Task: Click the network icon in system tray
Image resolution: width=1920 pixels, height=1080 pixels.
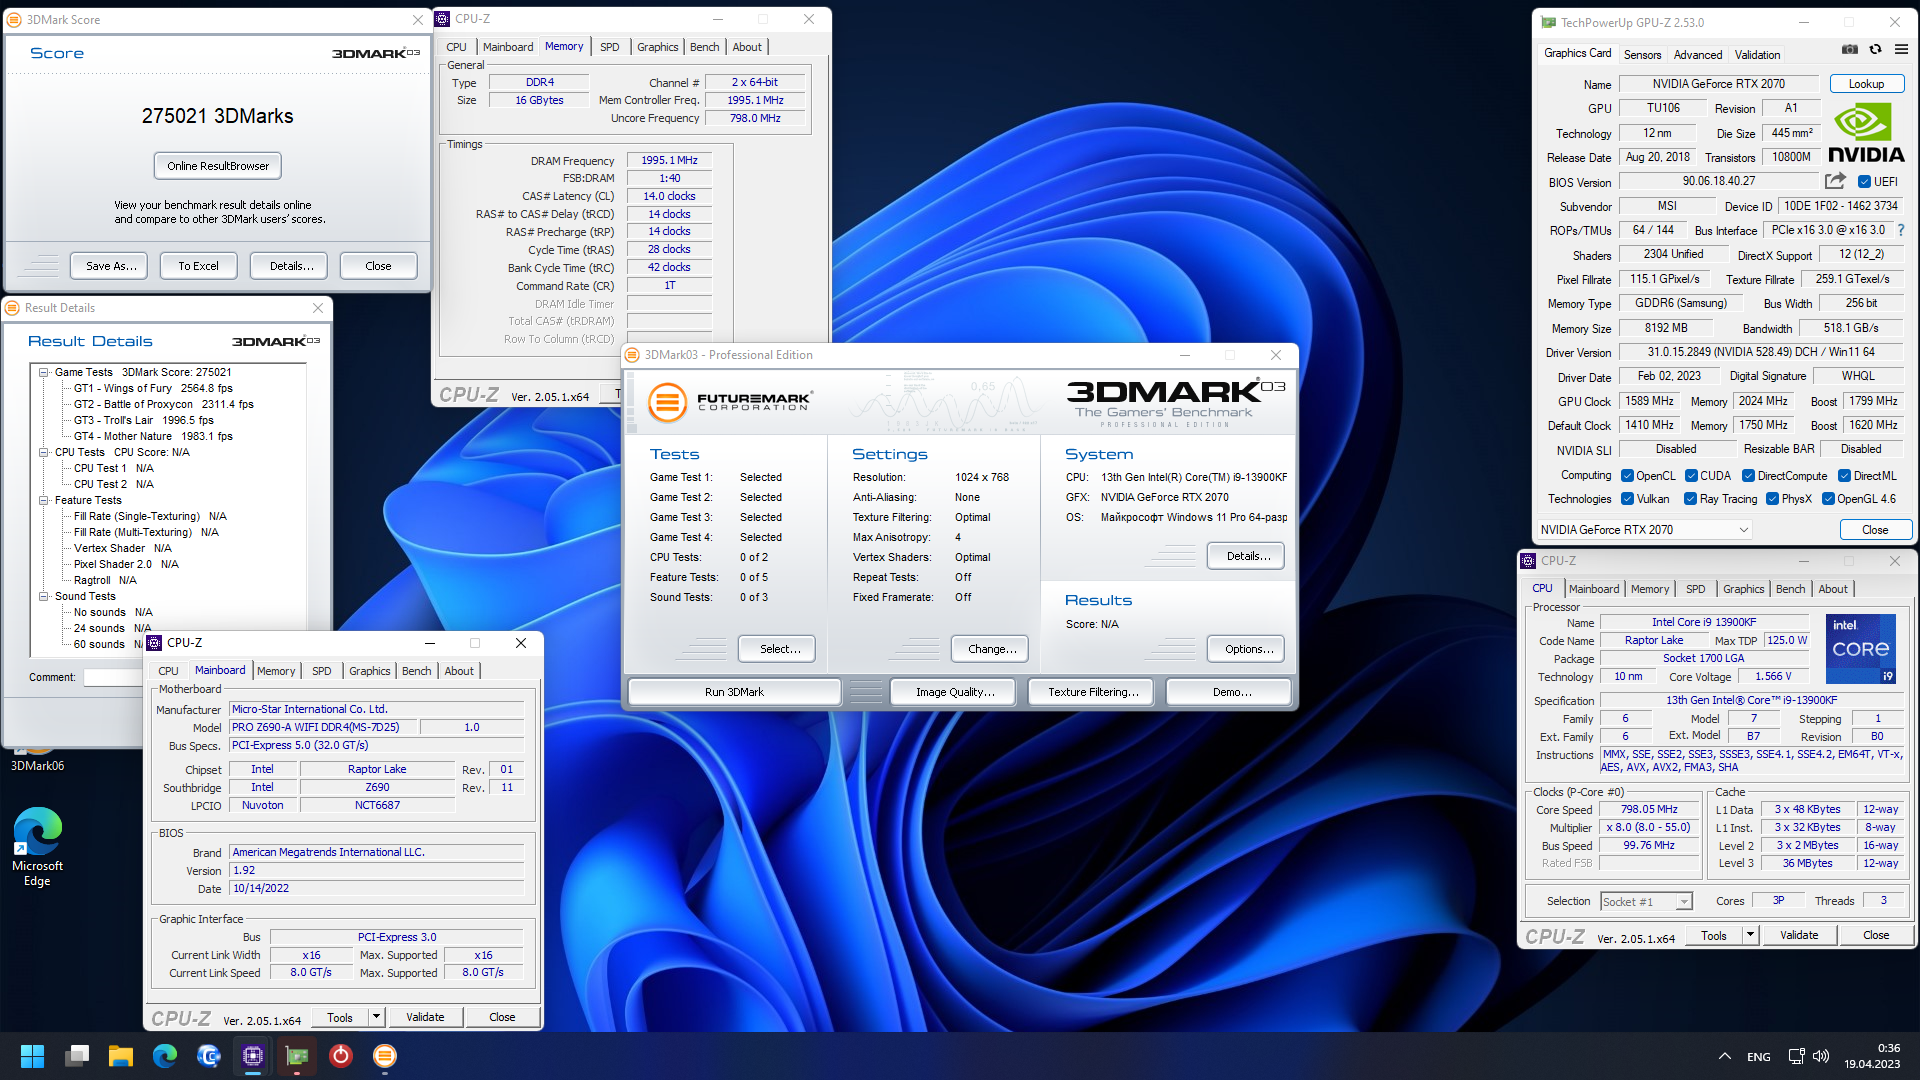Action: [1797, 1056]
